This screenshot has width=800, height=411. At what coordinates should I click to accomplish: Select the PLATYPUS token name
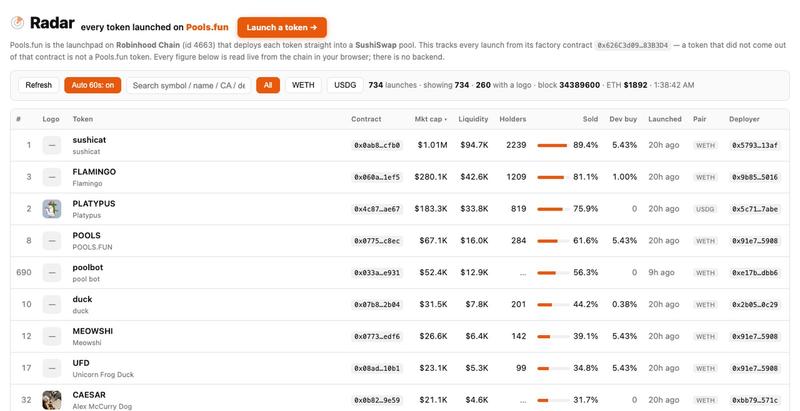(x=94, y=203)
